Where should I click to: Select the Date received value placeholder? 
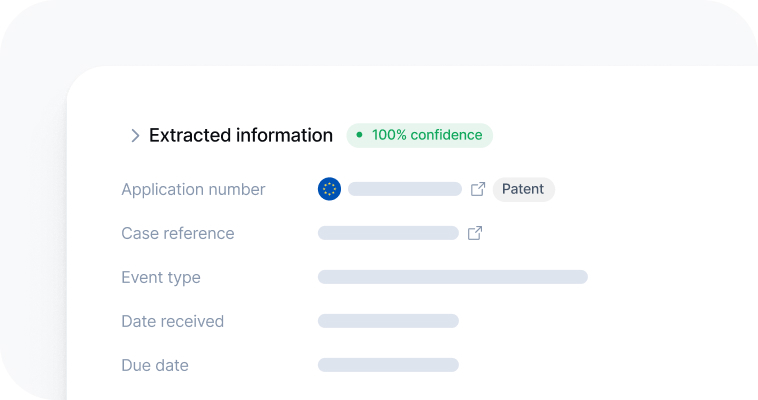click(x=388, y=321)
